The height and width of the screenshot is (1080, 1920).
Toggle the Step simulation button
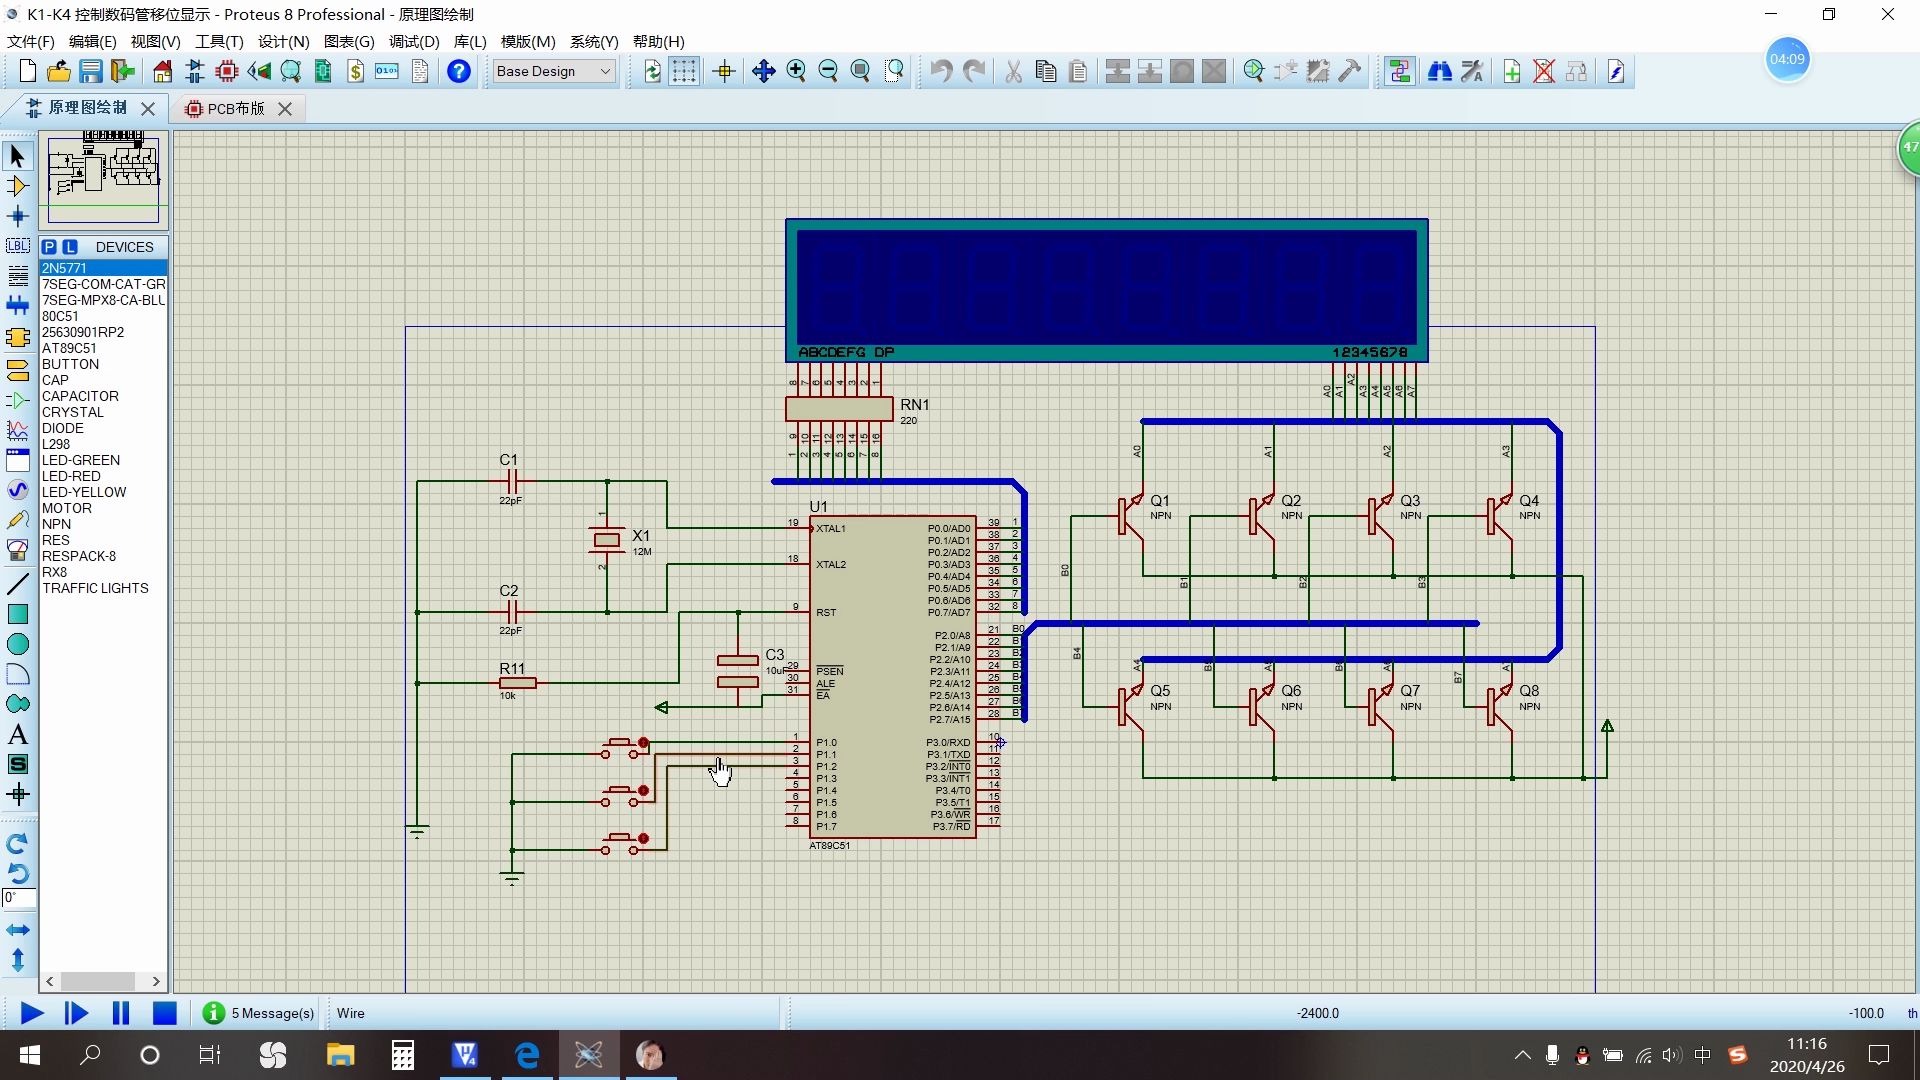(x=75, y=1013)
